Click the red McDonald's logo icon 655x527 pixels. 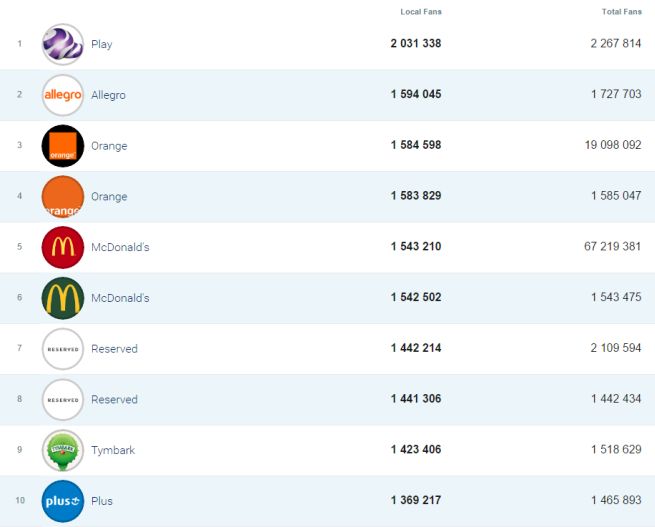(63, 247)
